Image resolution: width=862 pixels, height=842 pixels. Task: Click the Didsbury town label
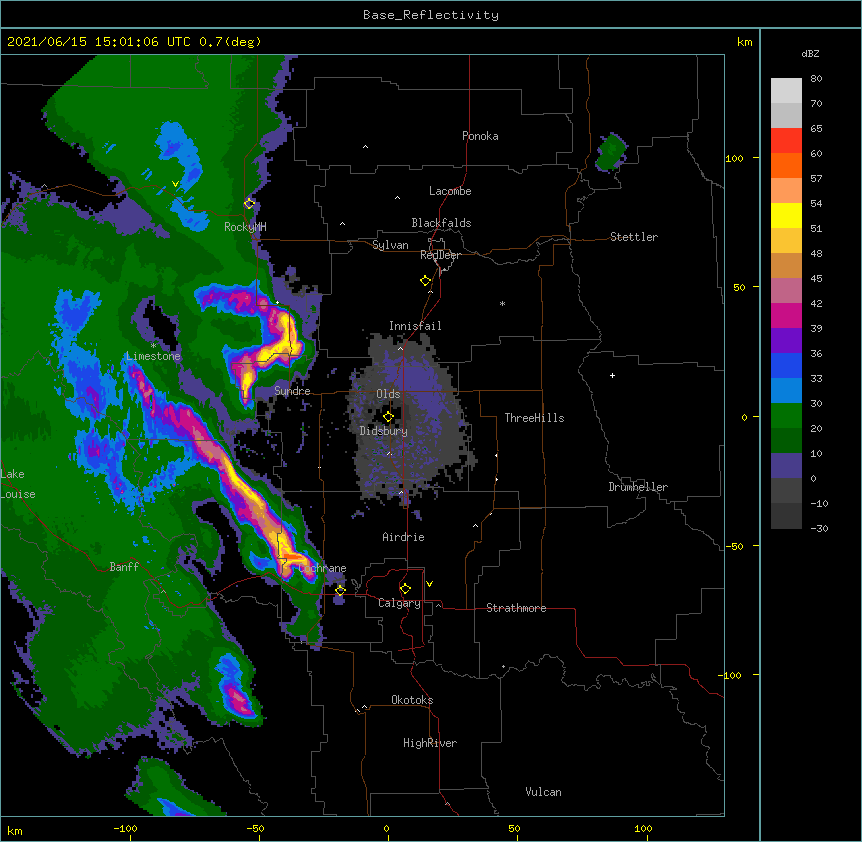(384, 431)
